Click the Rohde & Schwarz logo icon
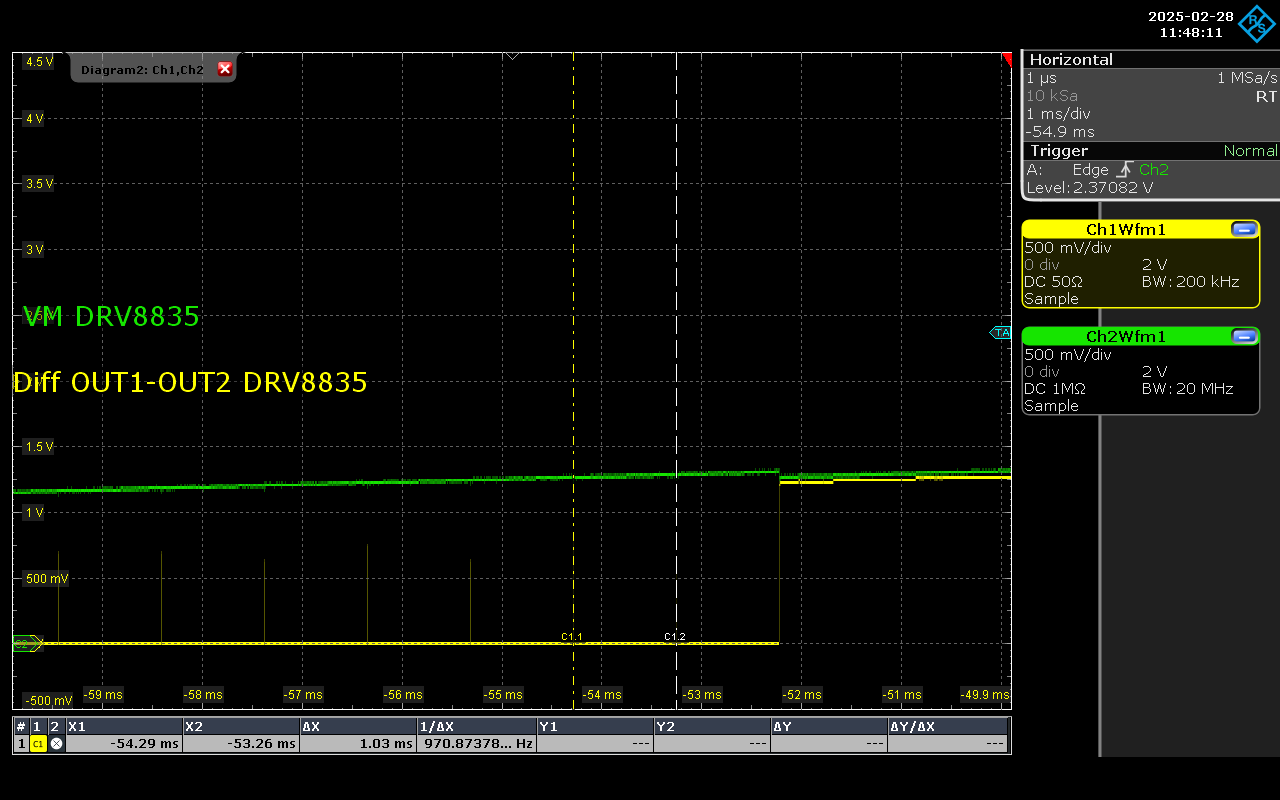The height and width of the screenshot is (800, 1280). 1257,24
